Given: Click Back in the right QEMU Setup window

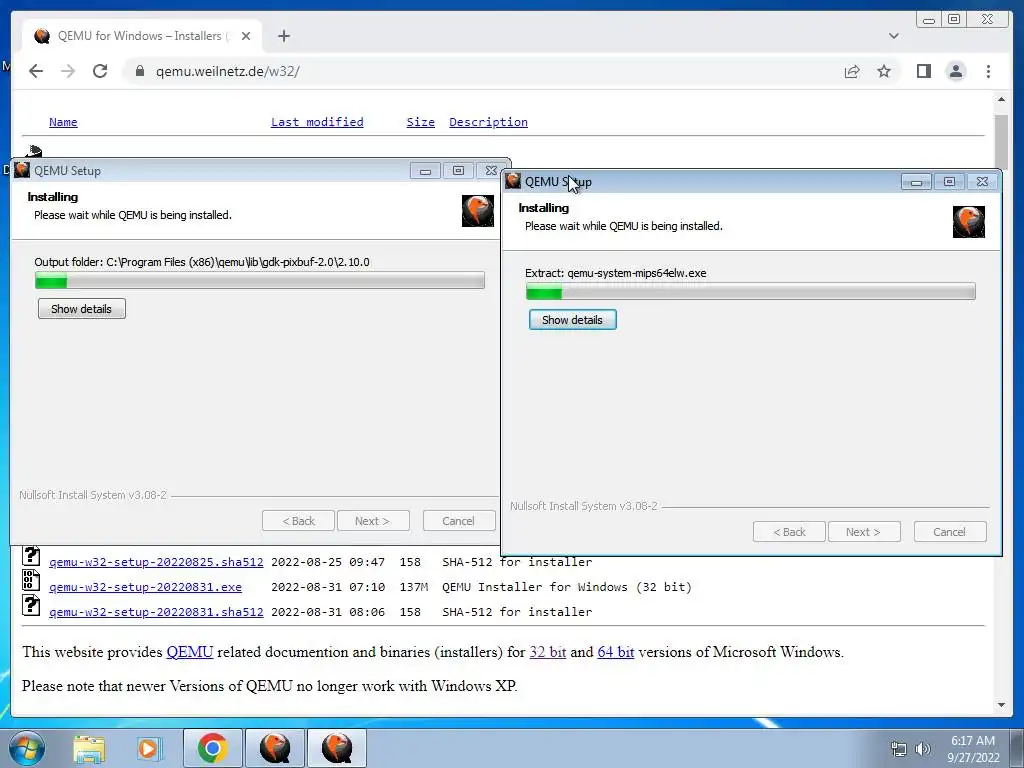Looking at the screenshot, I should pyautogui.click(x=789, y=532).
